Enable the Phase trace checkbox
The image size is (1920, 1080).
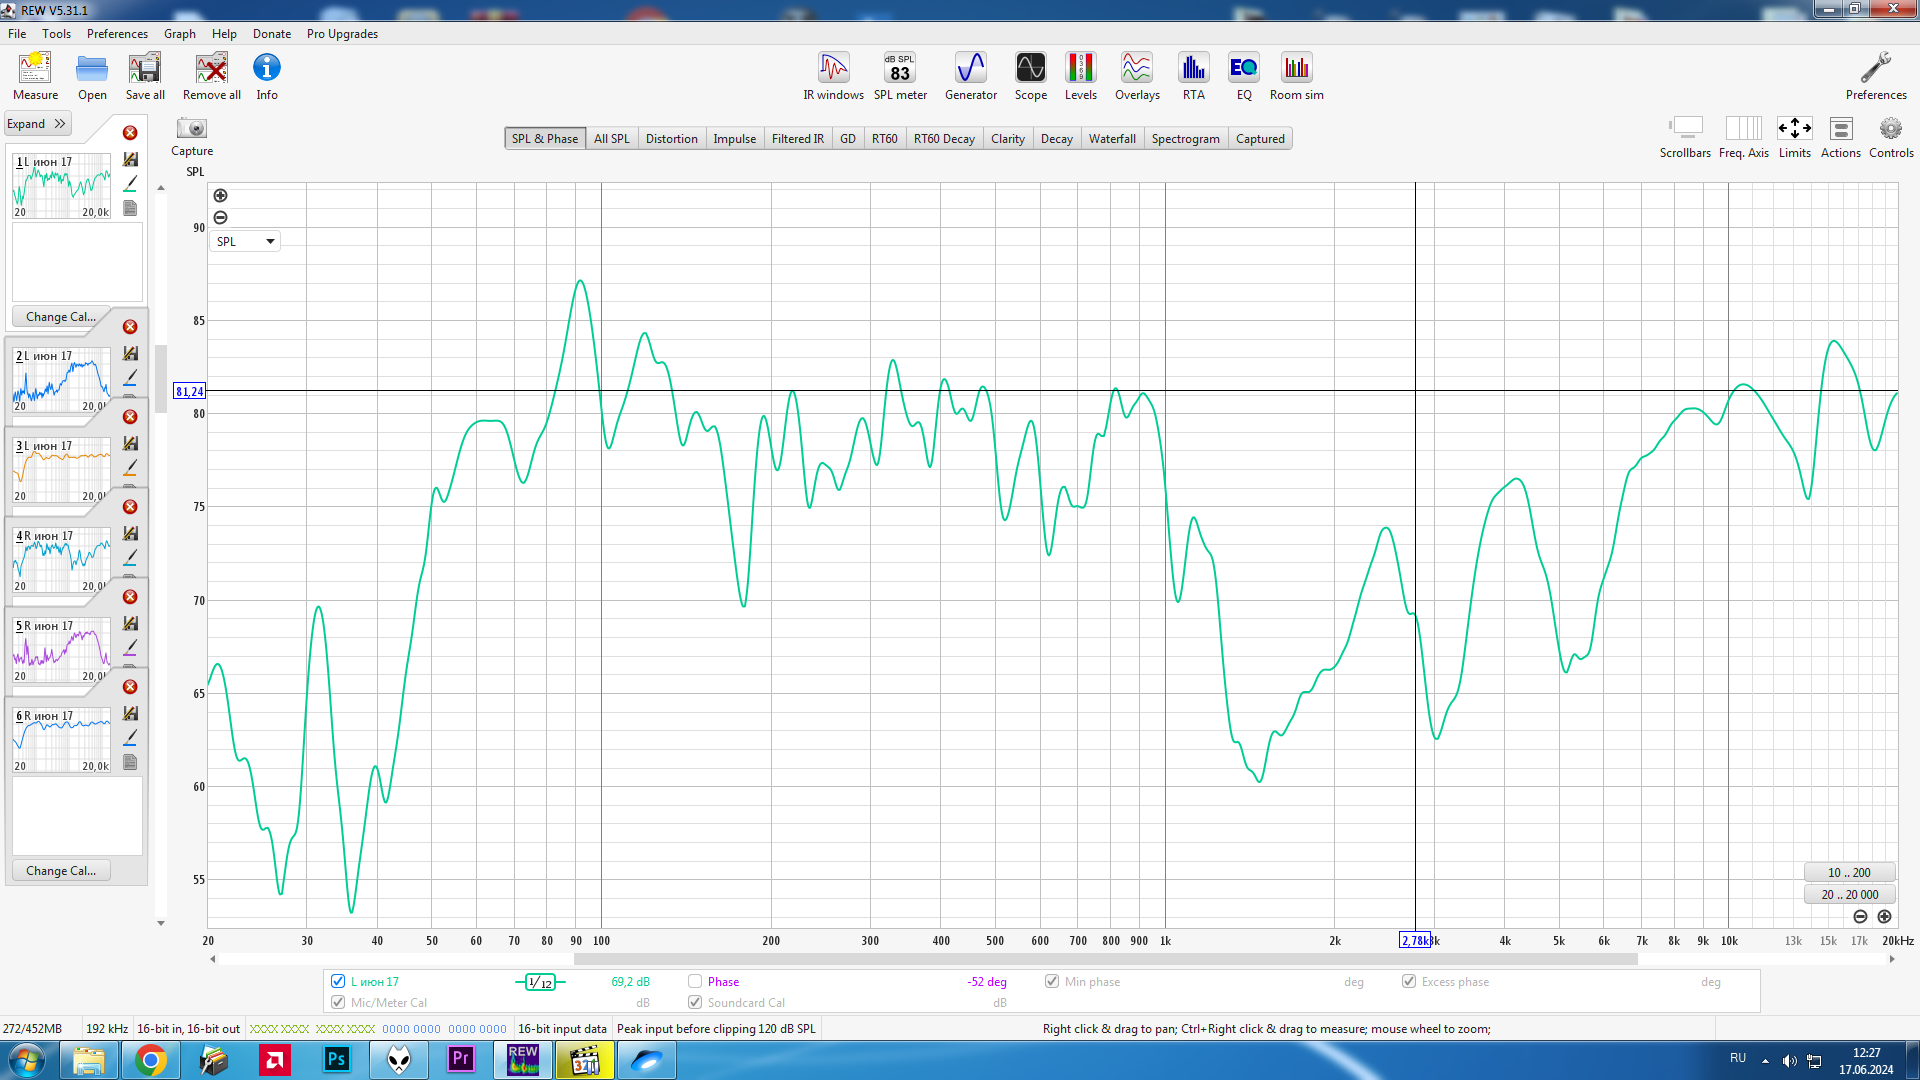(695, 981)
